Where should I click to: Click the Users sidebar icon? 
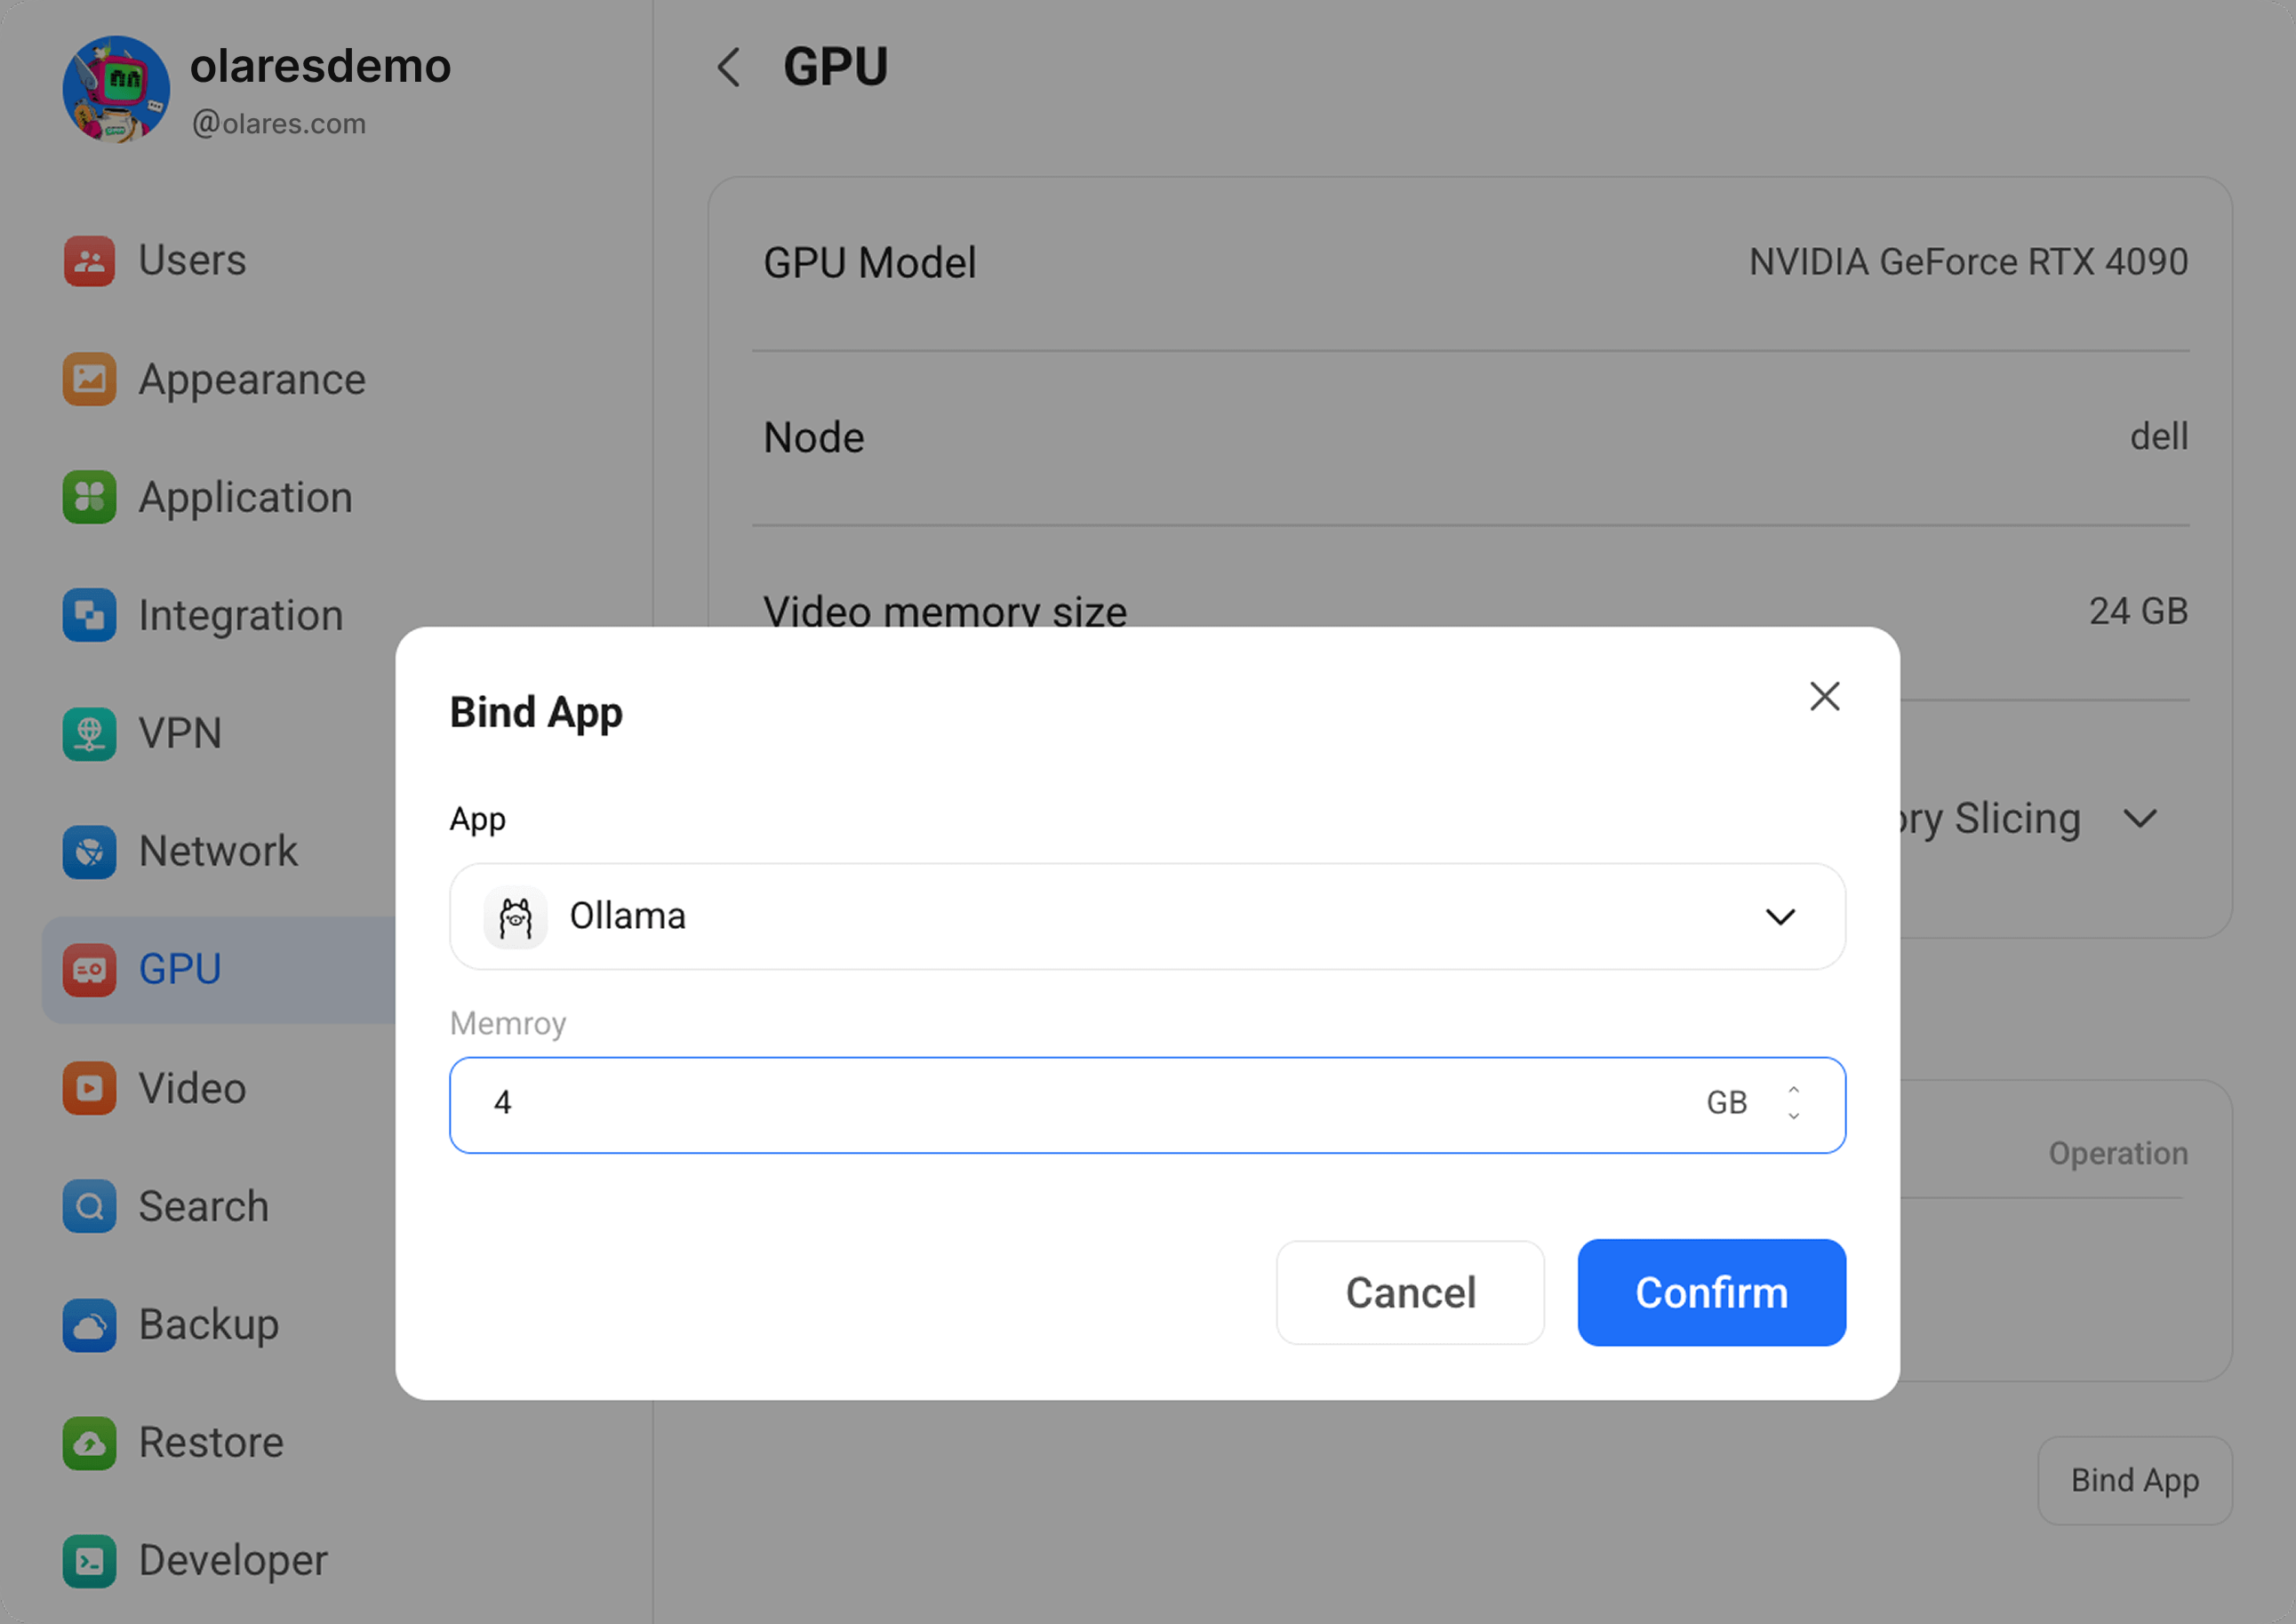tap(89, 261)
